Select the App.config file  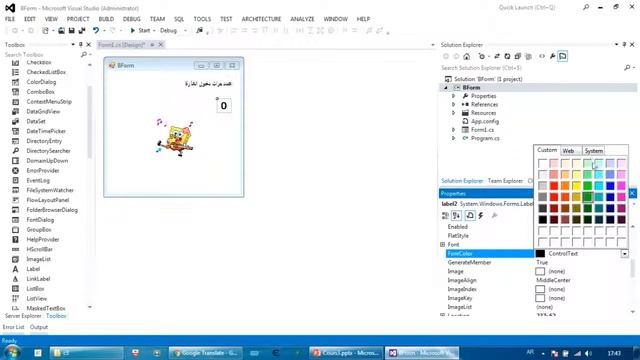484,122
